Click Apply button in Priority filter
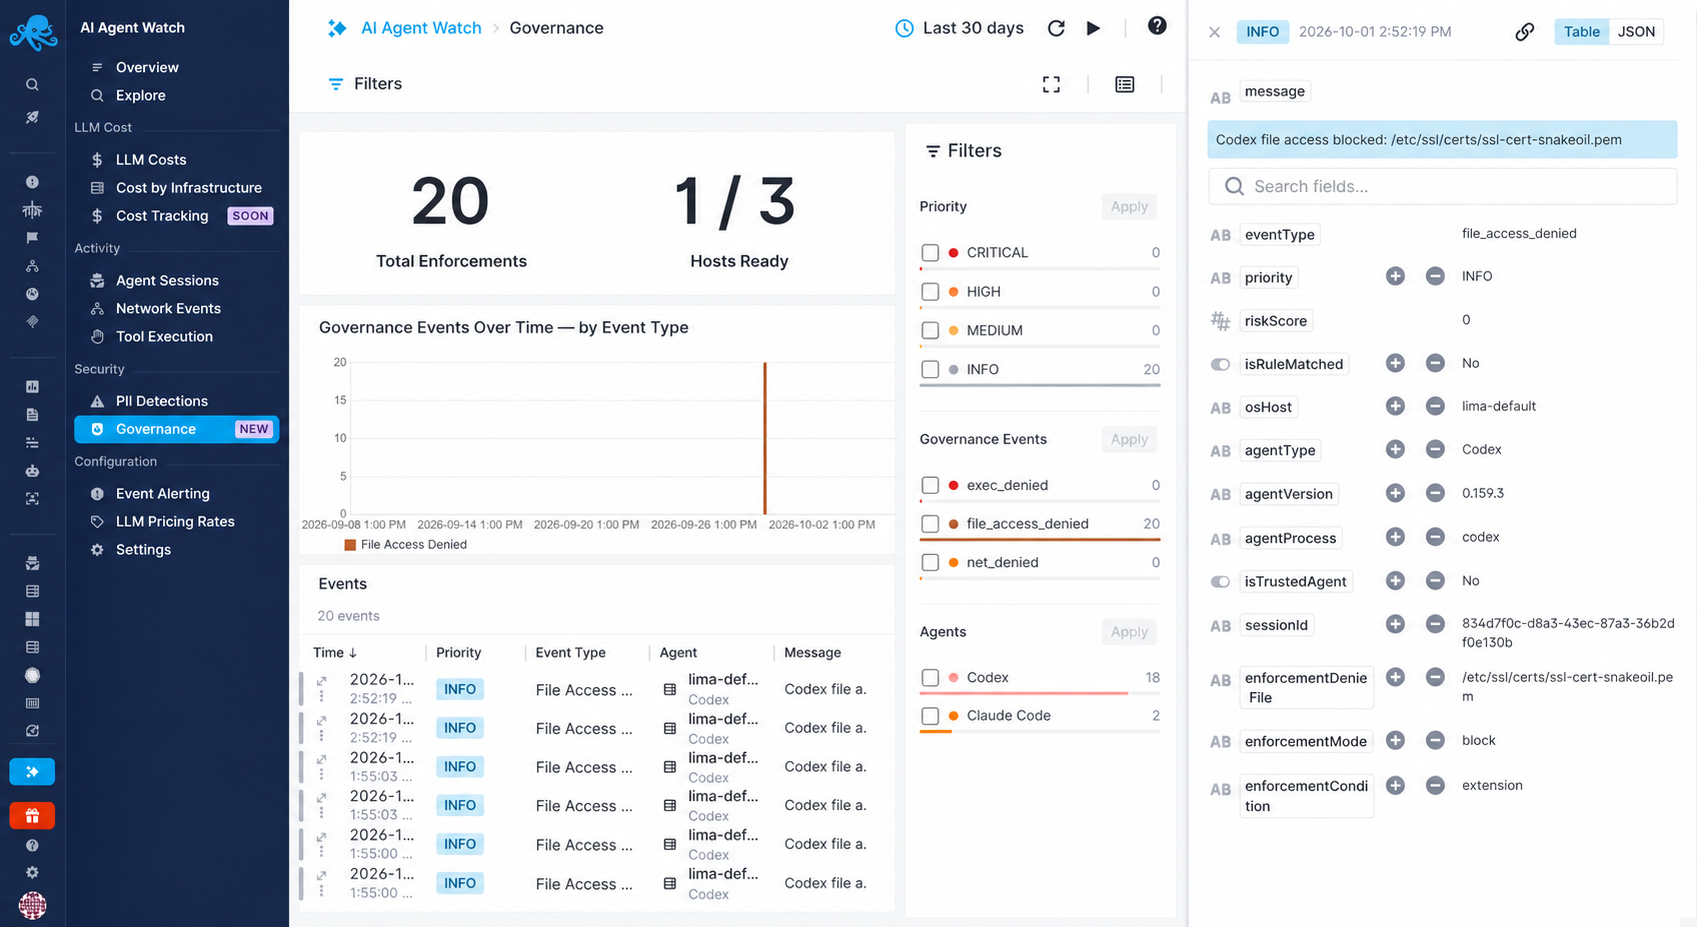Viewport: 1697px width, 927px height. tap(1129, 207)
